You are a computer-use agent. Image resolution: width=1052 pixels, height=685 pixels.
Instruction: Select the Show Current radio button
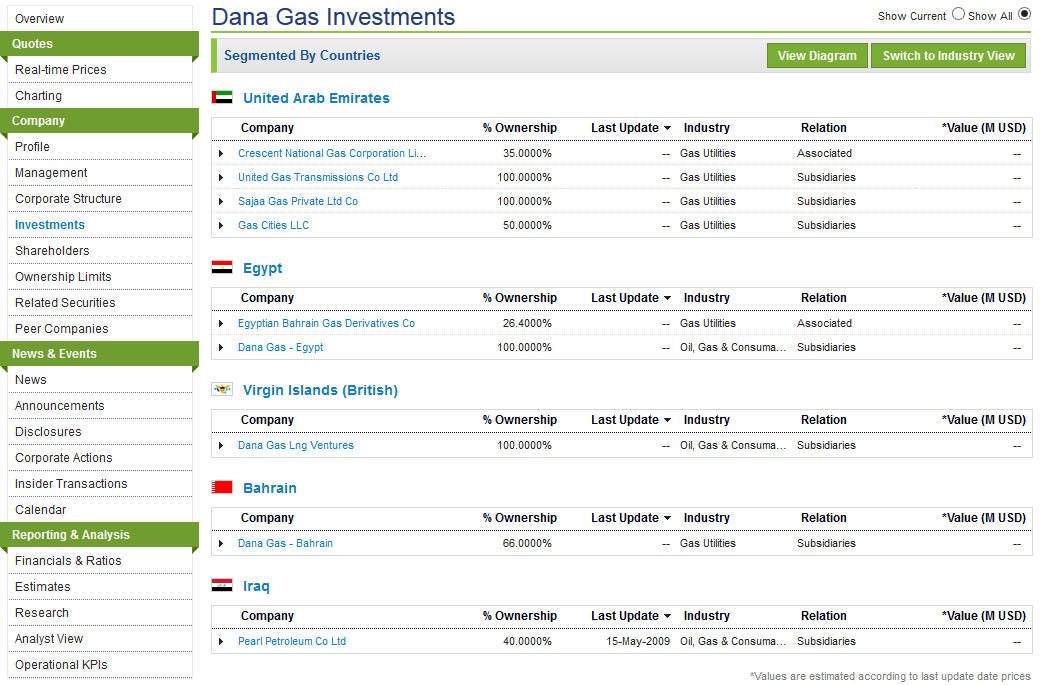(x=958, y=13)
